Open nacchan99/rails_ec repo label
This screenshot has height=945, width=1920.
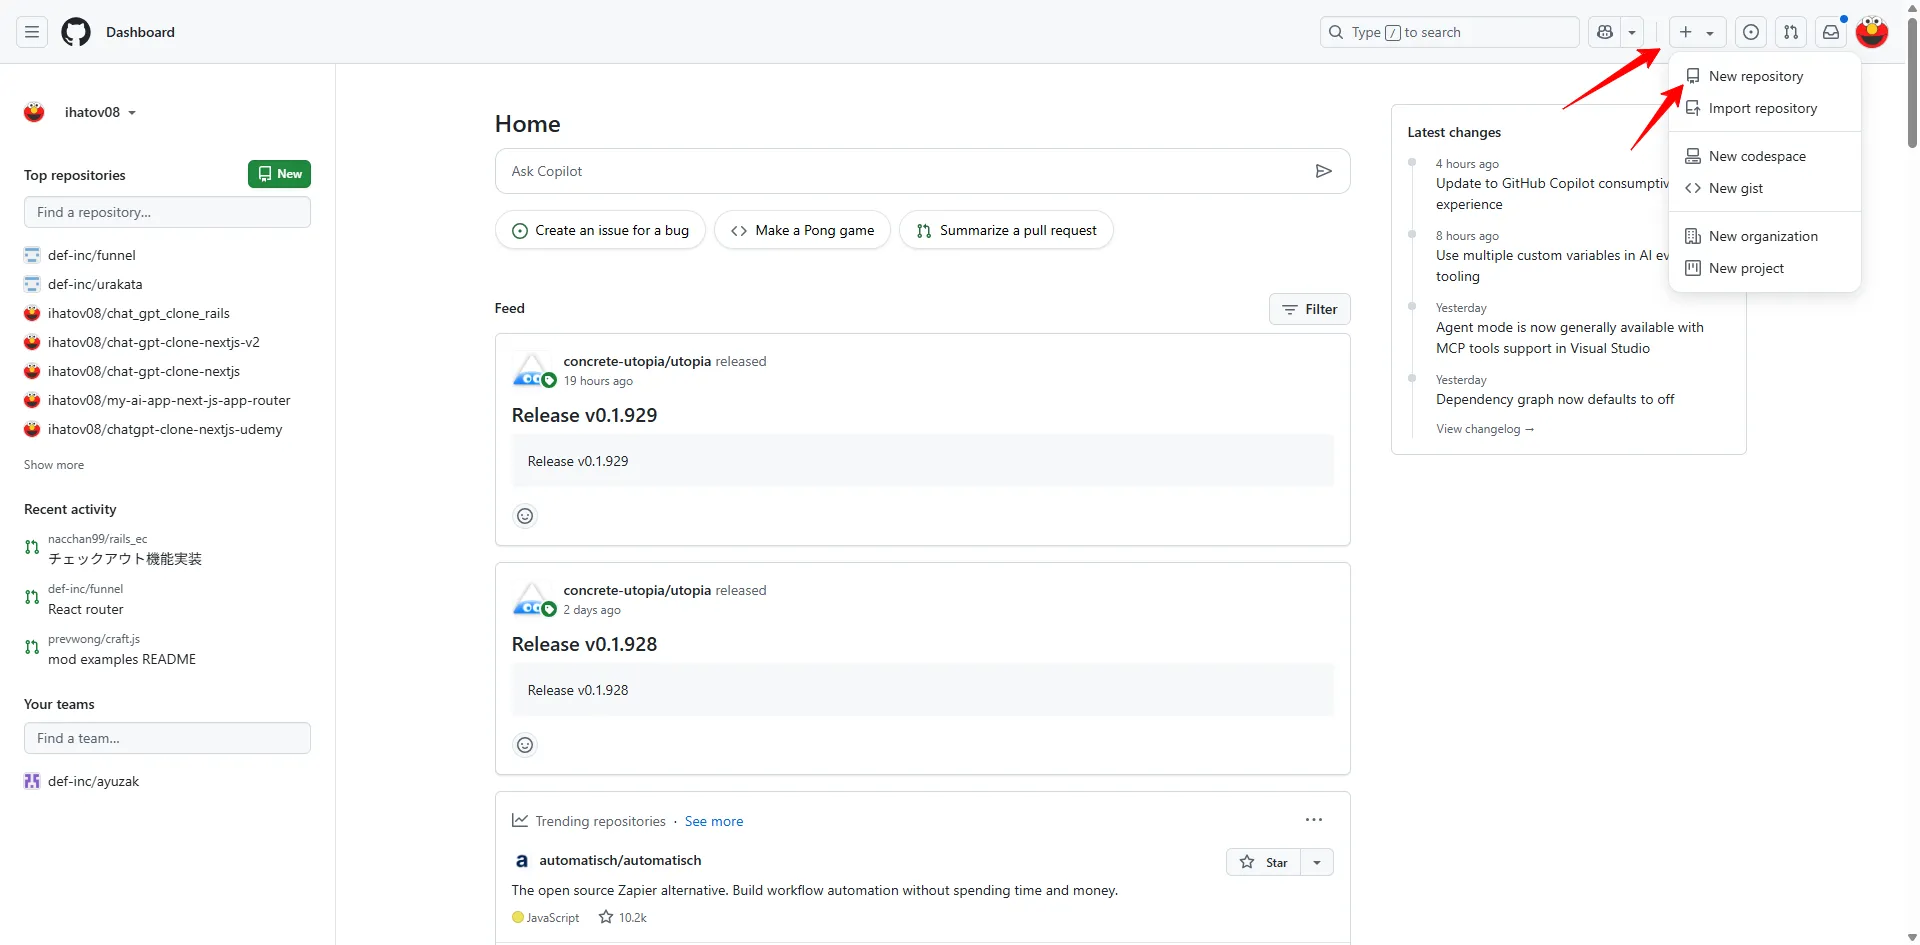(97, 539)
